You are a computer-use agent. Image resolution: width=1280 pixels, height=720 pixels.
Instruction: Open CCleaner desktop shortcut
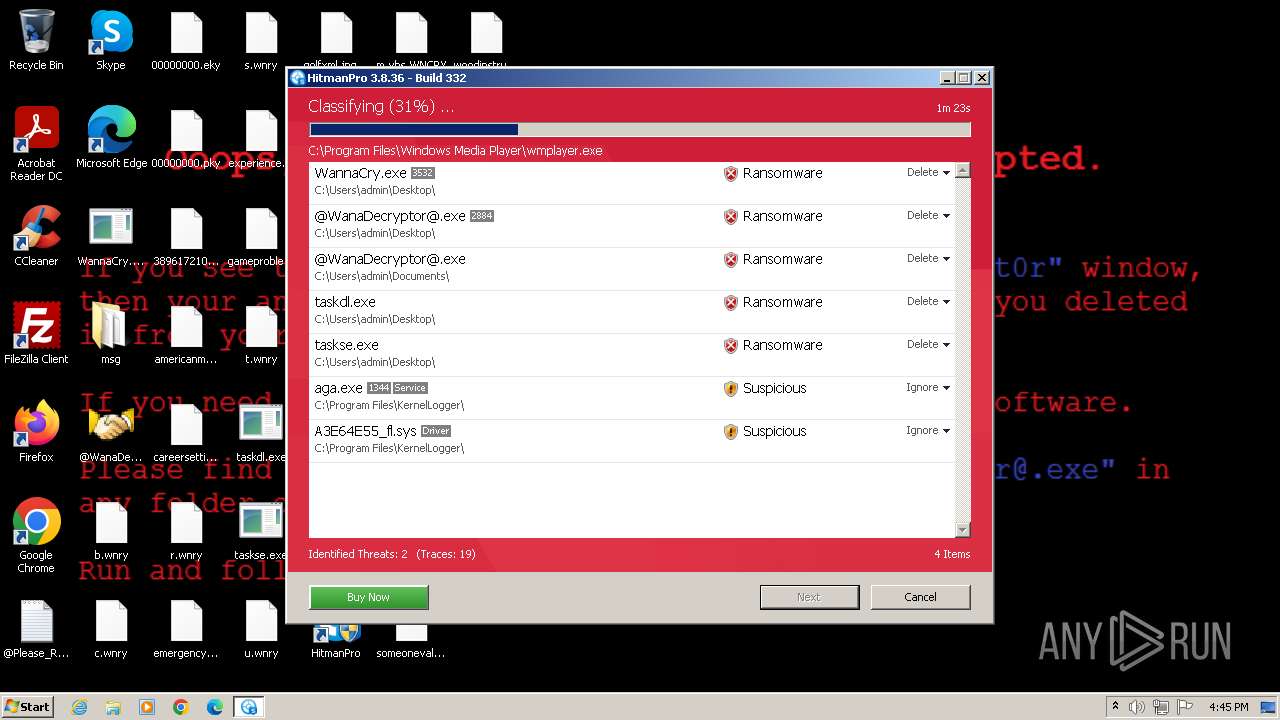click(x=36, y=236)
